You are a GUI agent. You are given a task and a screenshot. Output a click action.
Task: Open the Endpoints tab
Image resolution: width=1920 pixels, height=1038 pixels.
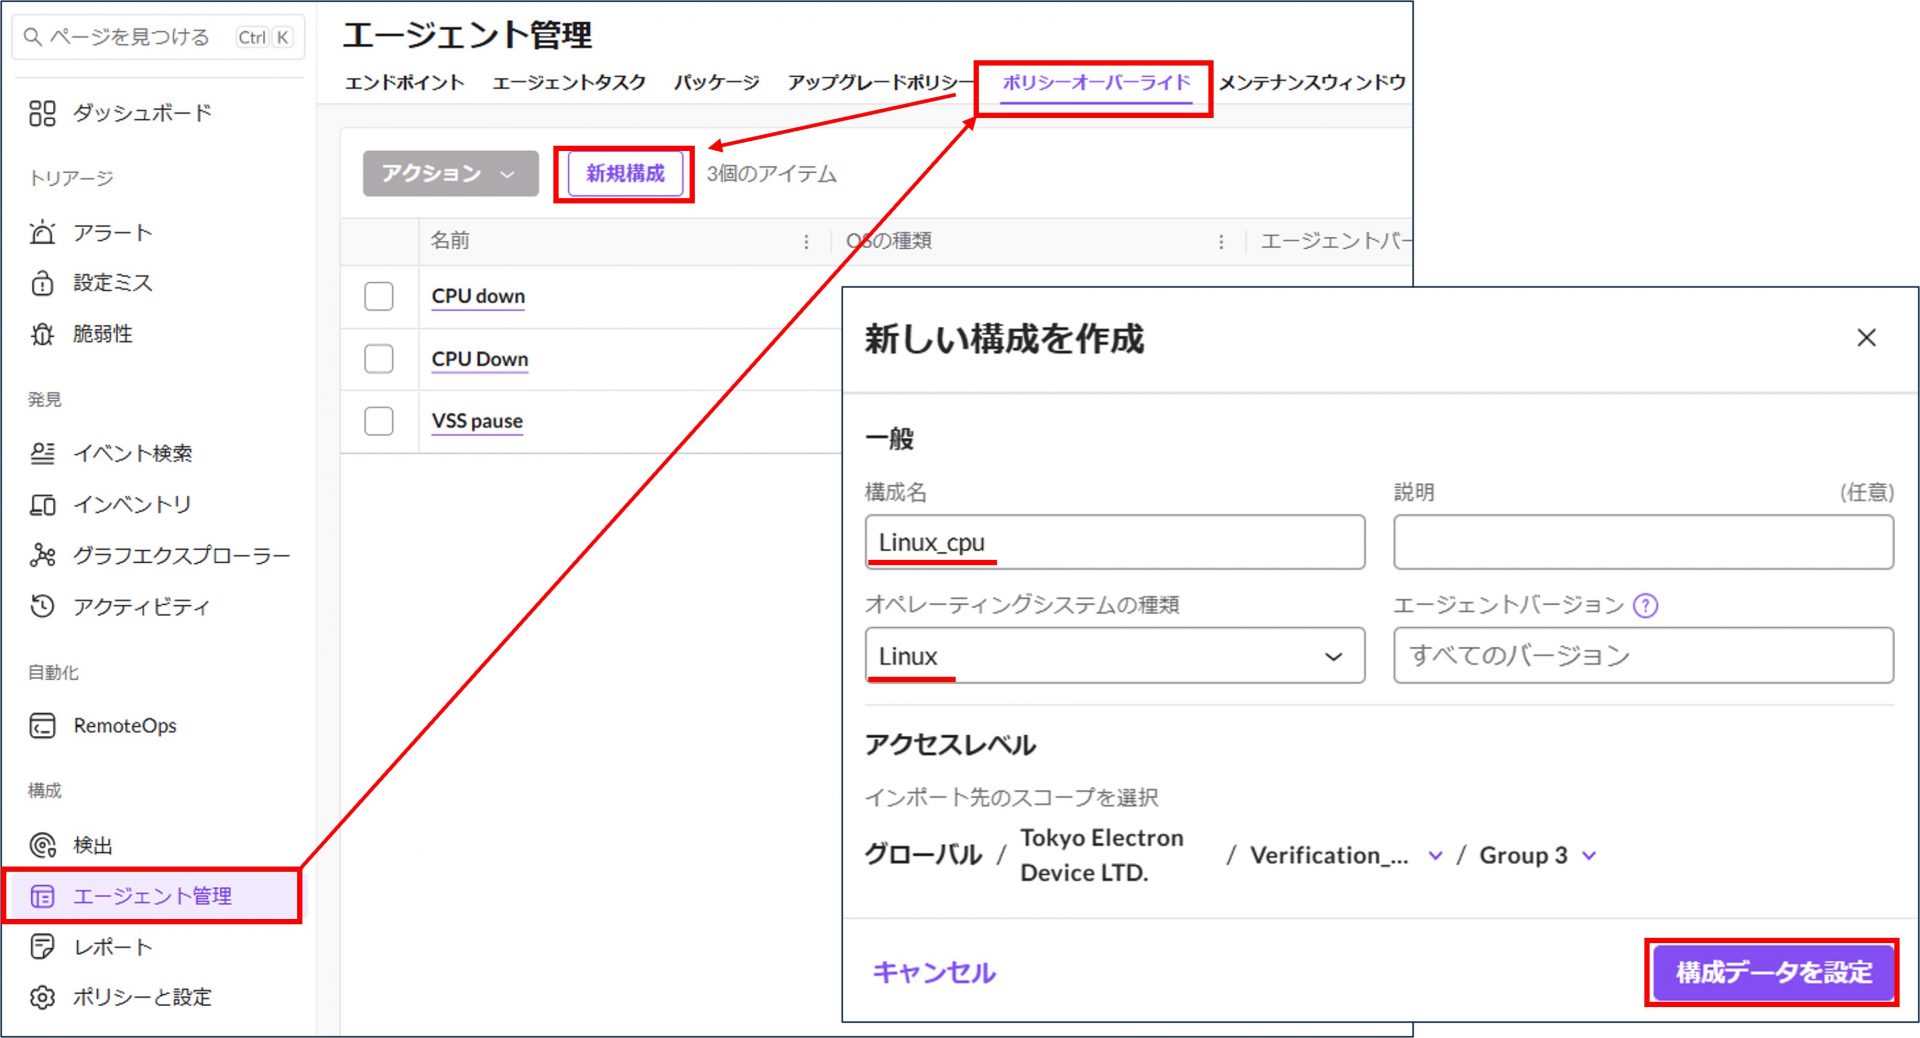[404, 83]
